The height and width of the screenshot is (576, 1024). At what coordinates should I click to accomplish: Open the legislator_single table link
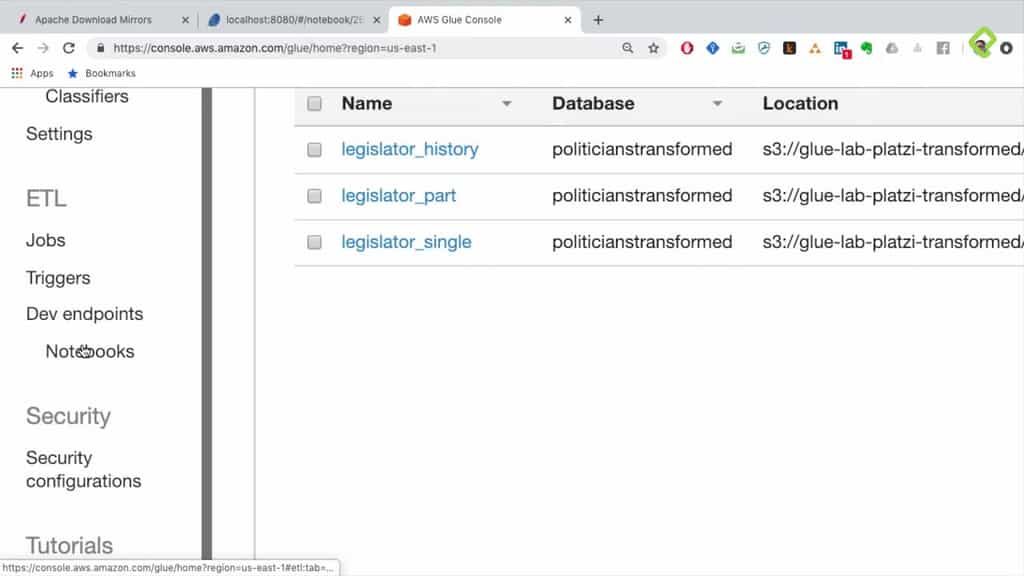[406, 242]
